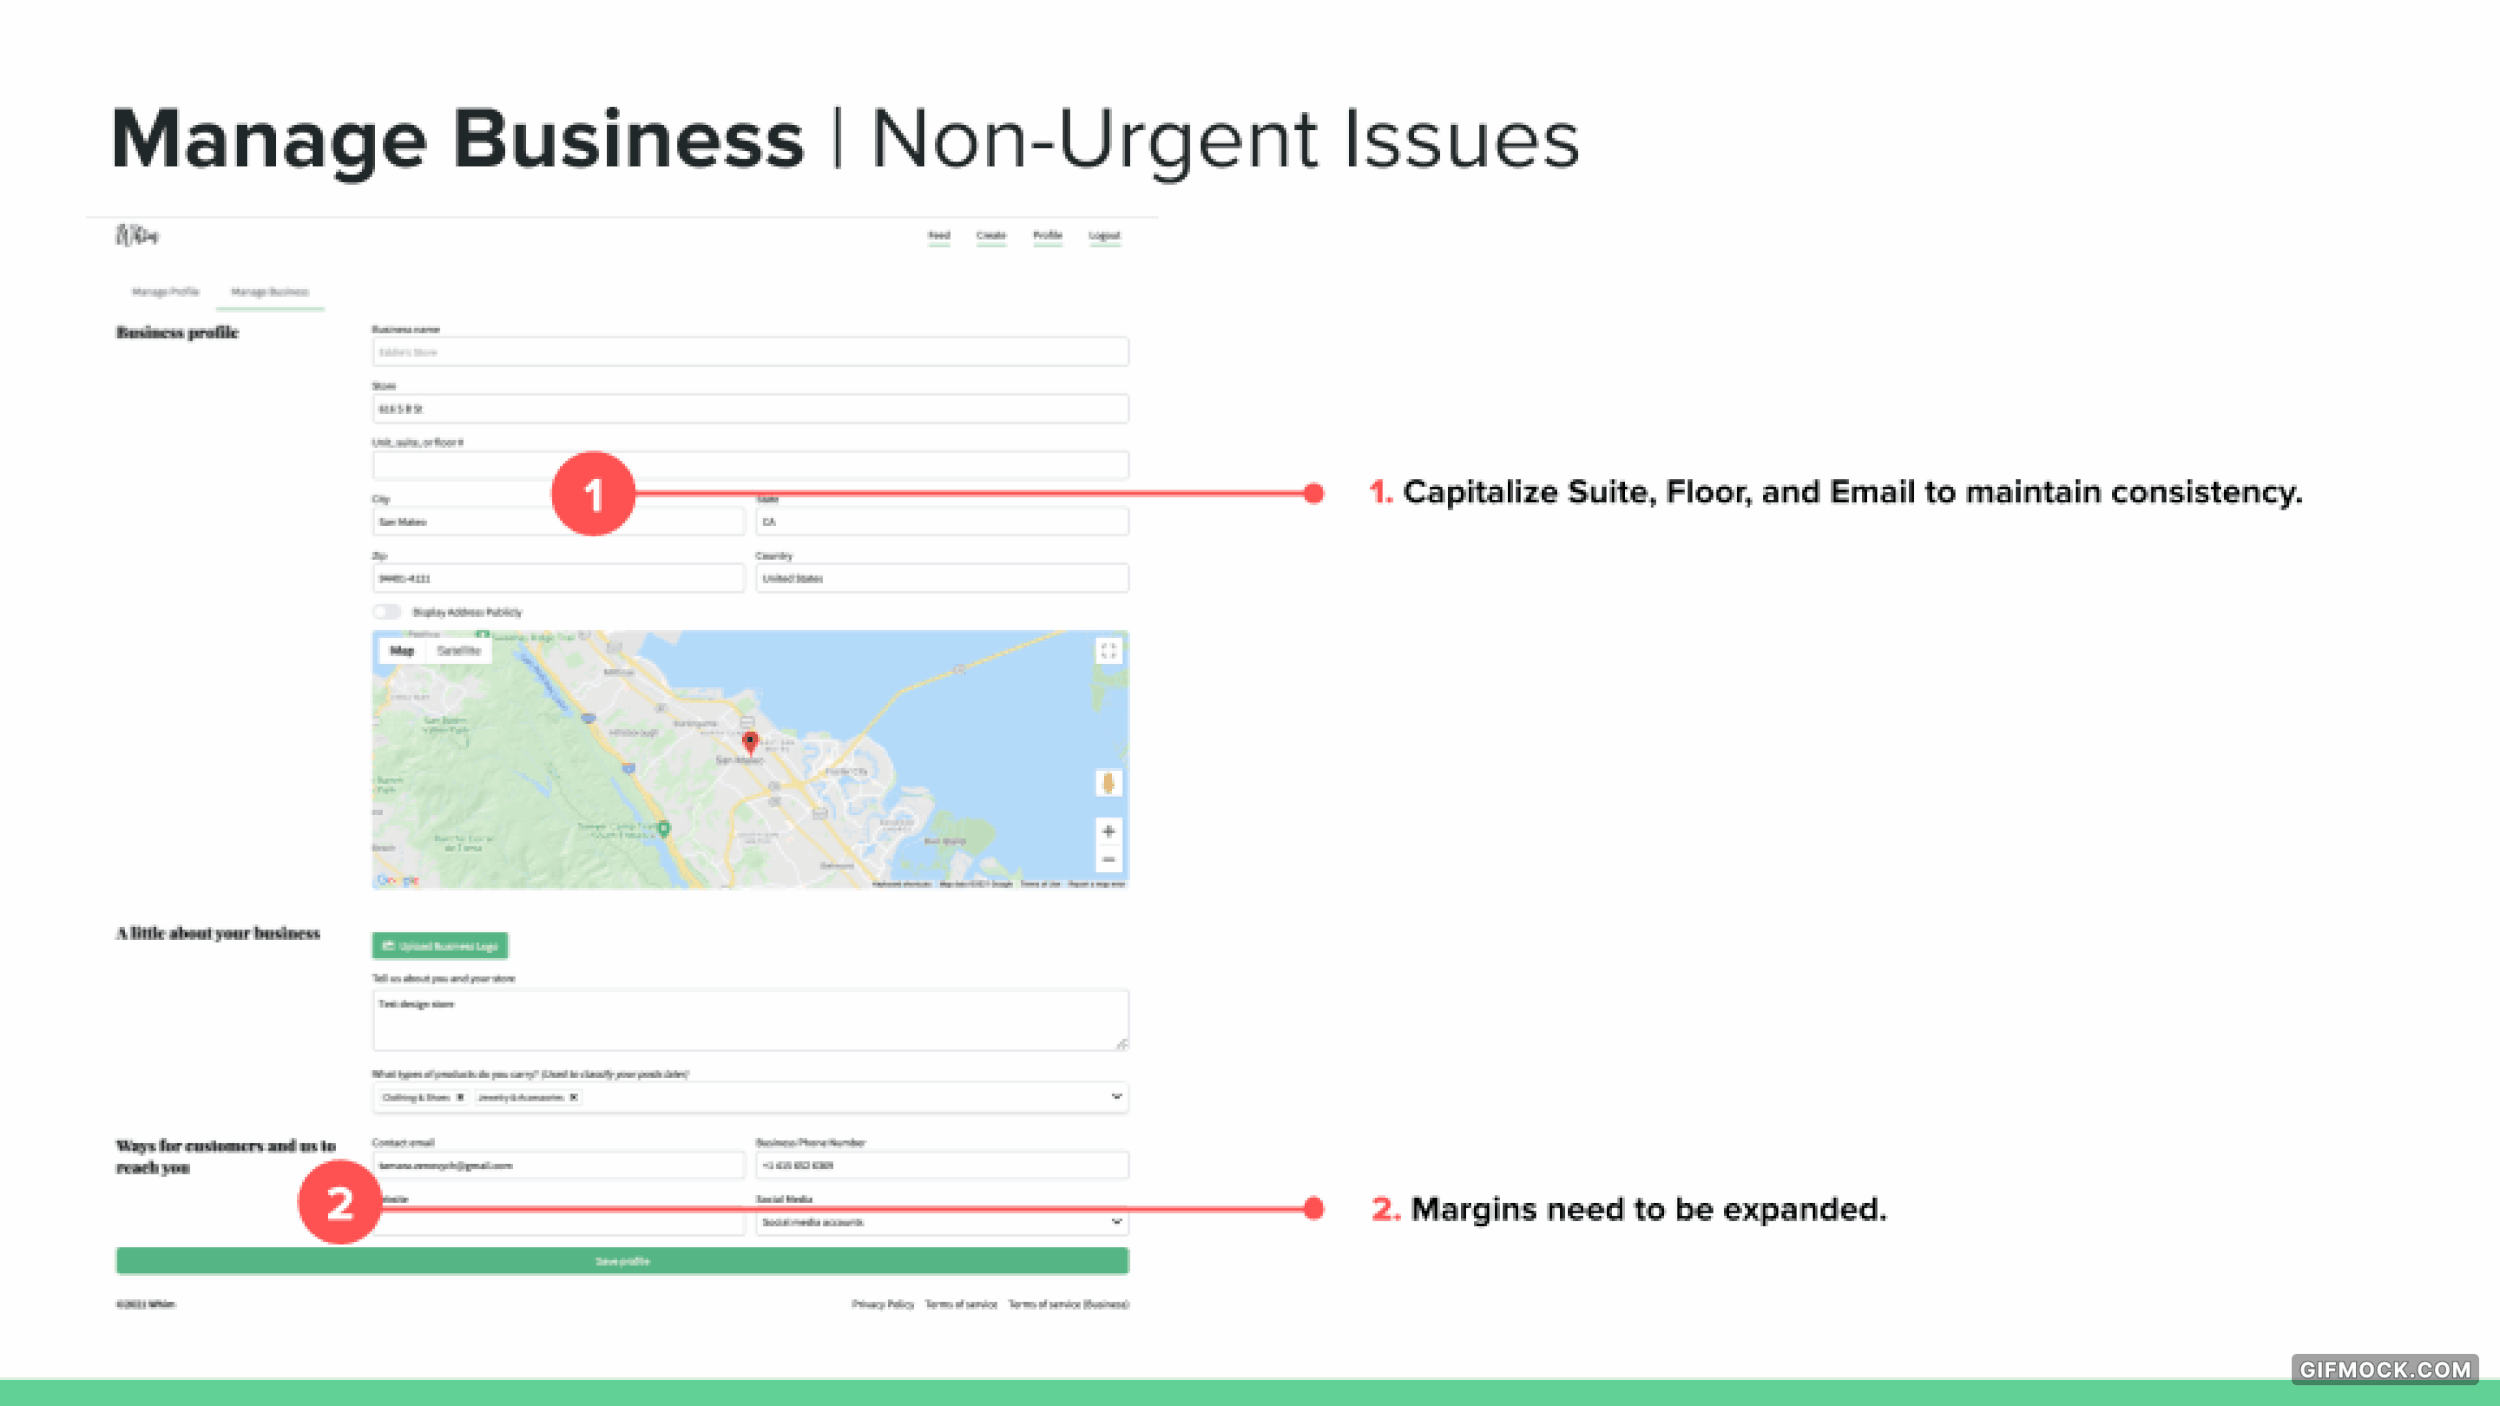Open the Privacy Policy footer link
This screenshot has height=1406, width=2500.
click(x=882, y=1304)
